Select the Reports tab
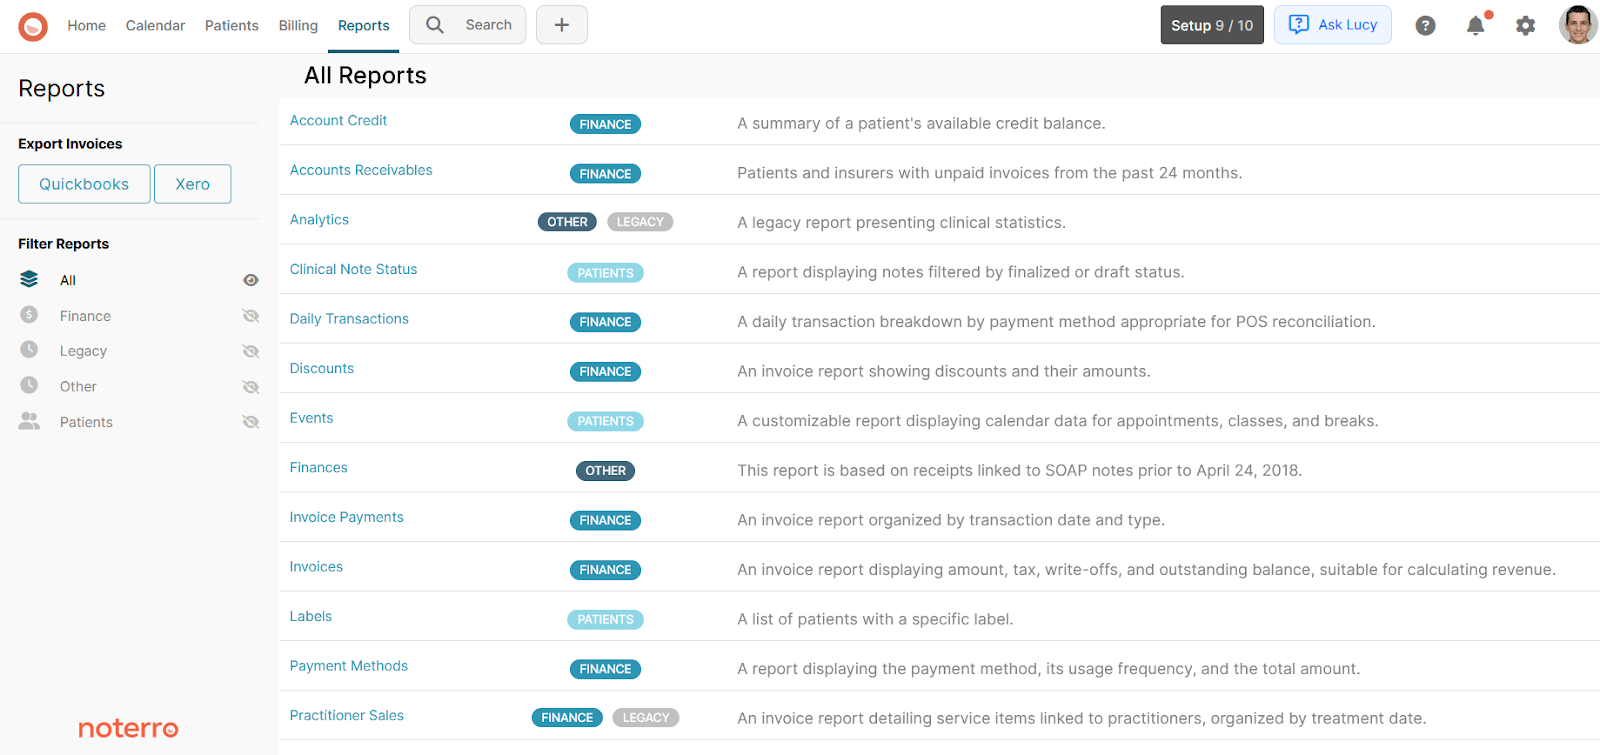 coord(363,26)
